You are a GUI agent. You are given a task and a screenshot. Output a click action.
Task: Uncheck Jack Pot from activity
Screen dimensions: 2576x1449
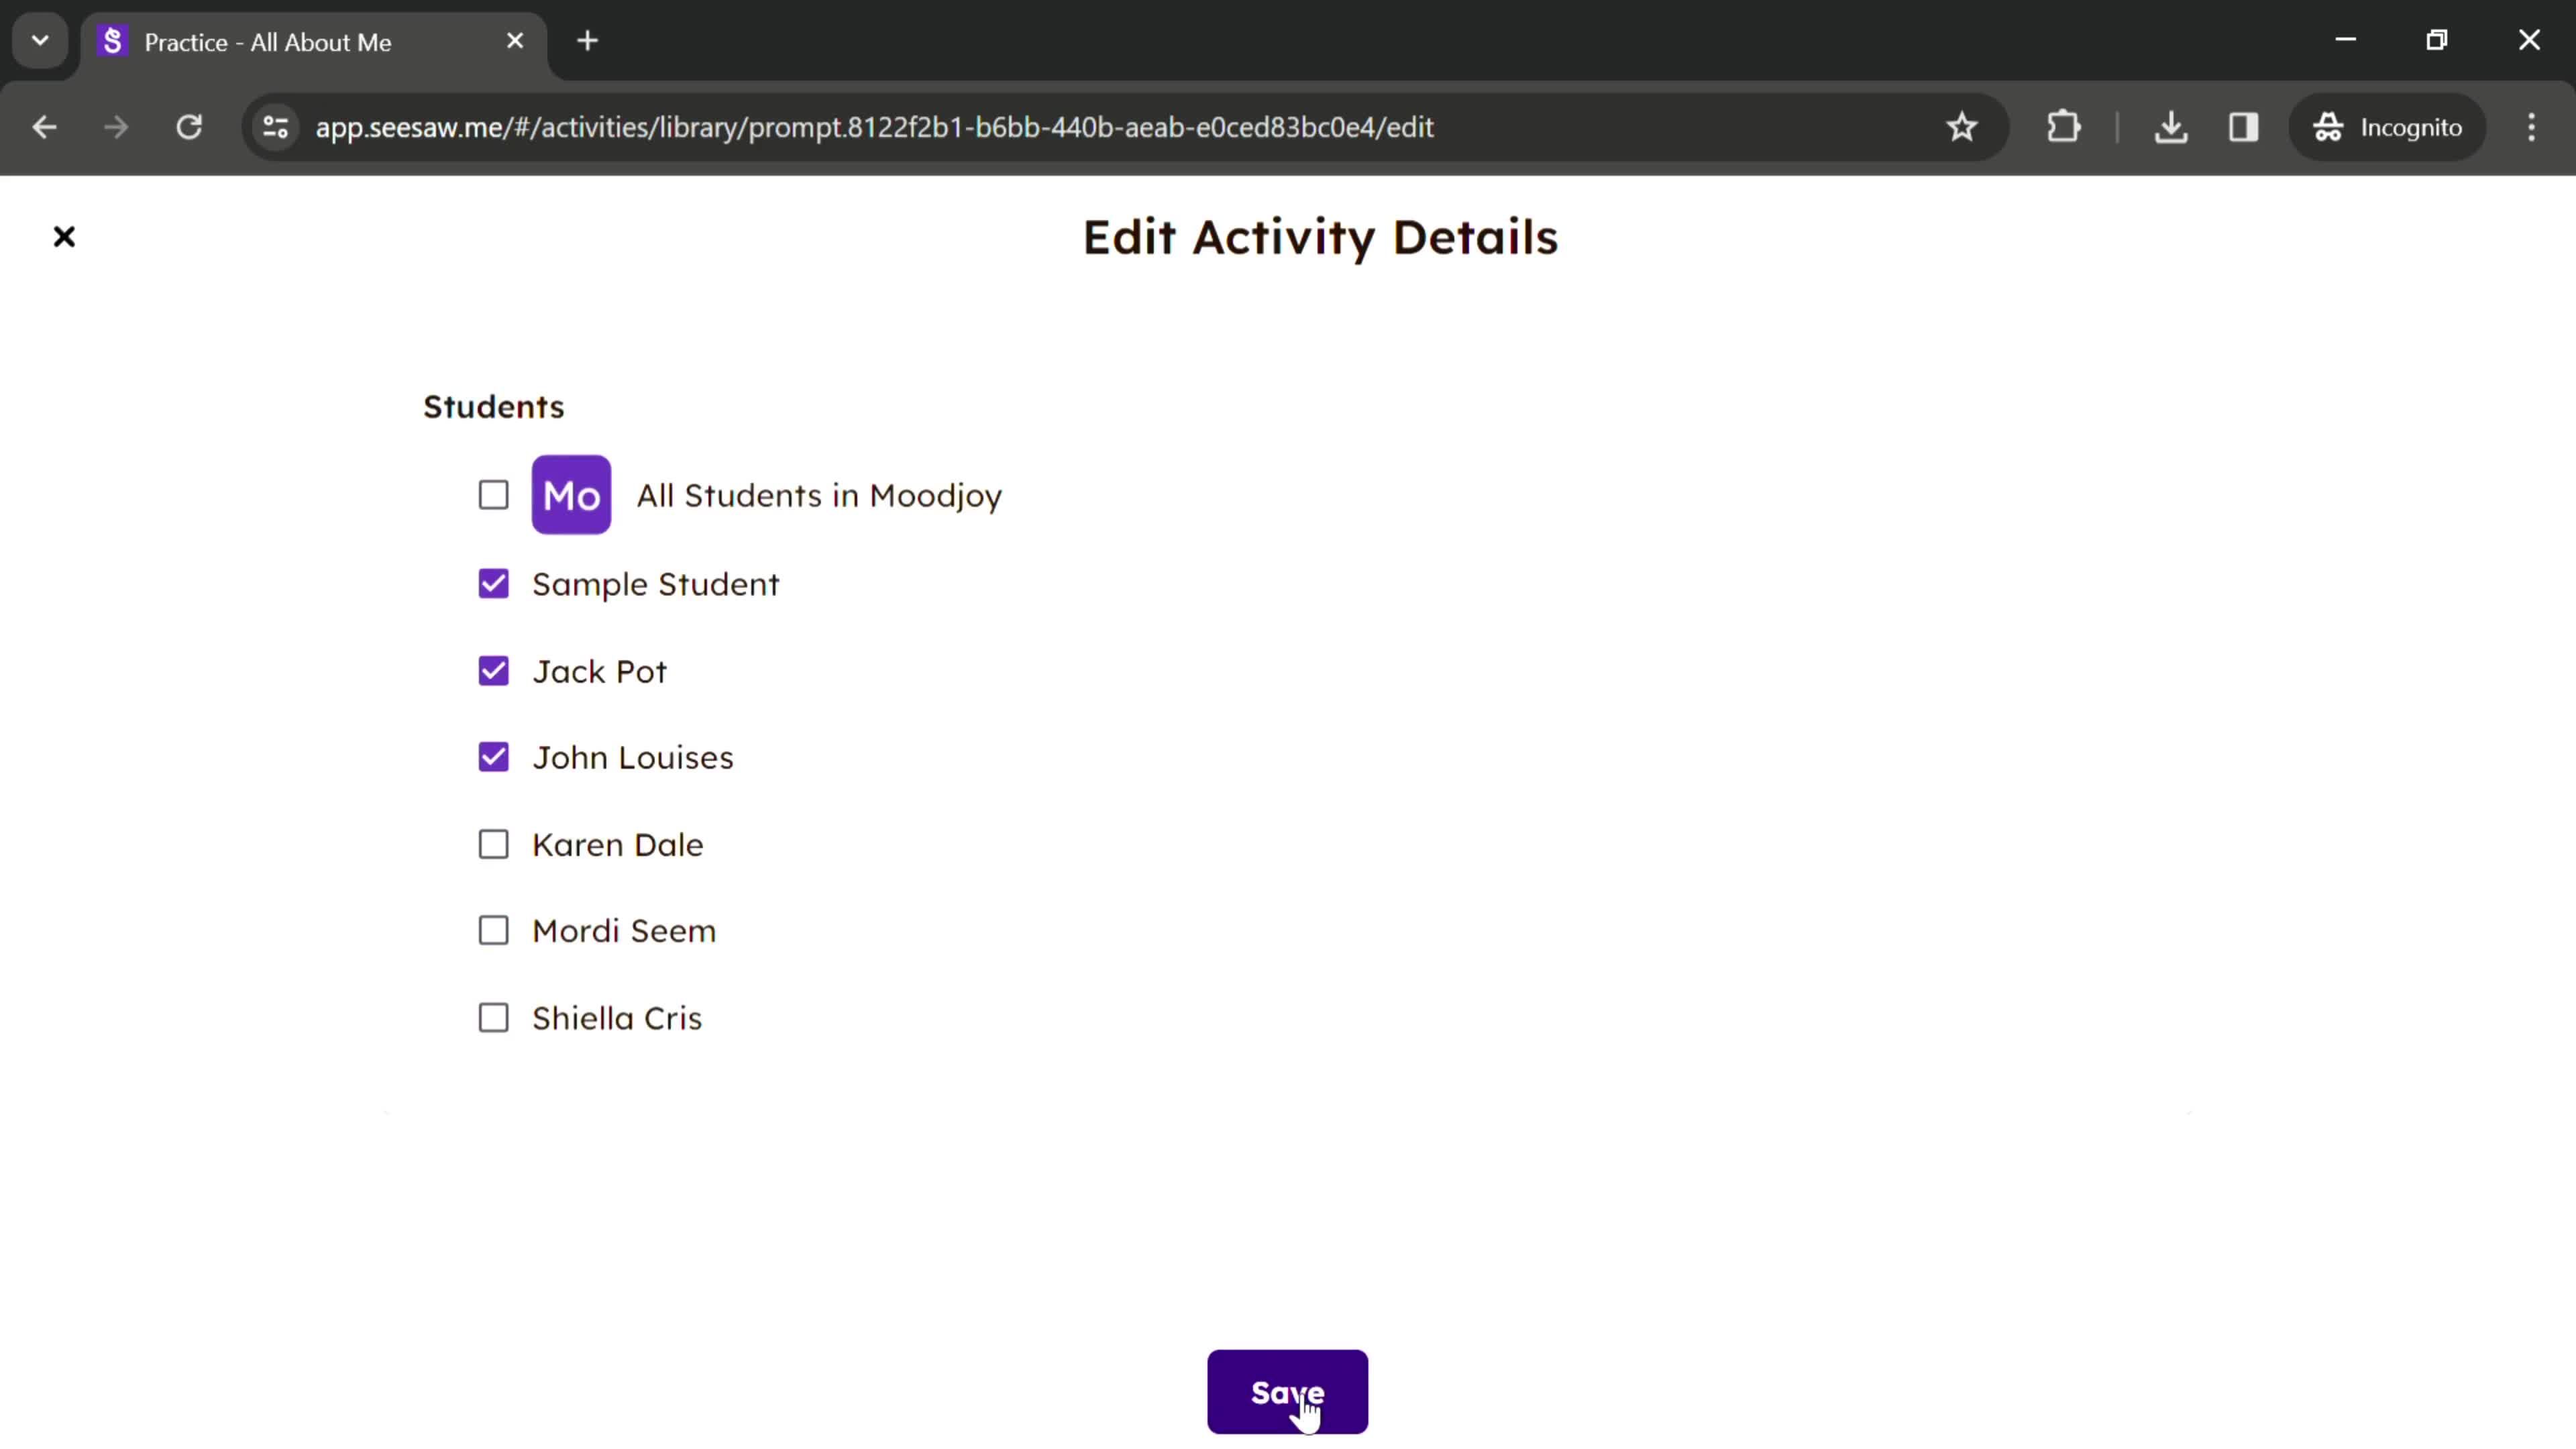494,671
